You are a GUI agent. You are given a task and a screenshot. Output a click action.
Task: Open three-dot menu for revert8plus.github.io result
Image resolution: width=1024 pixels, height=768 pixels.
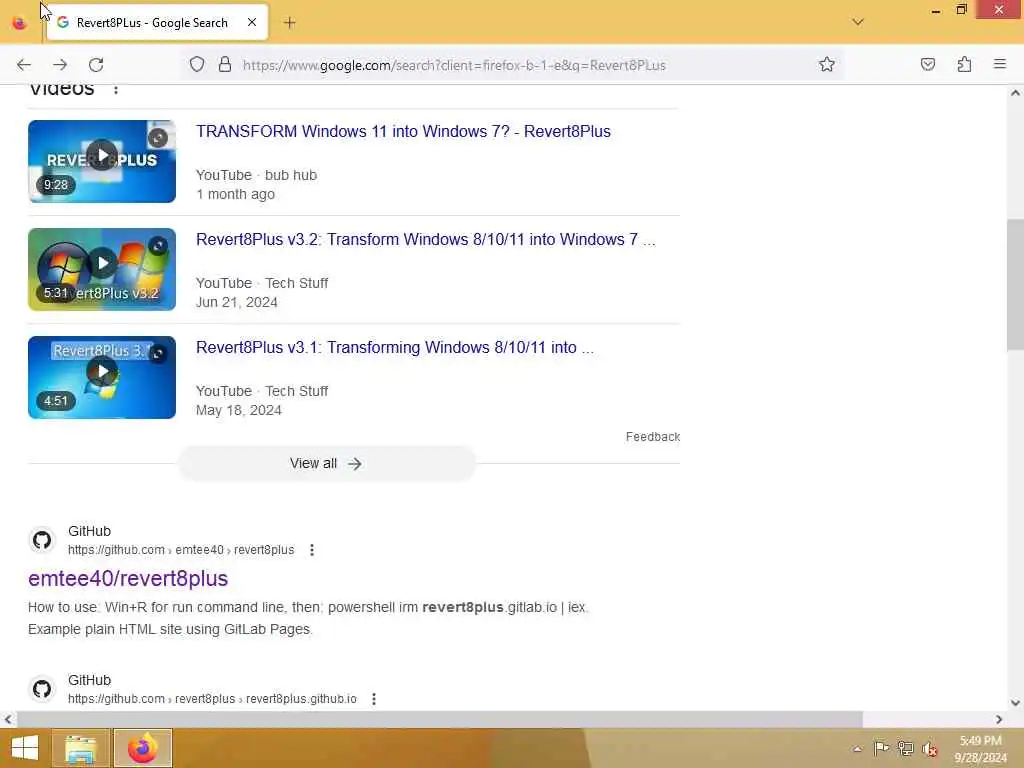374,699
